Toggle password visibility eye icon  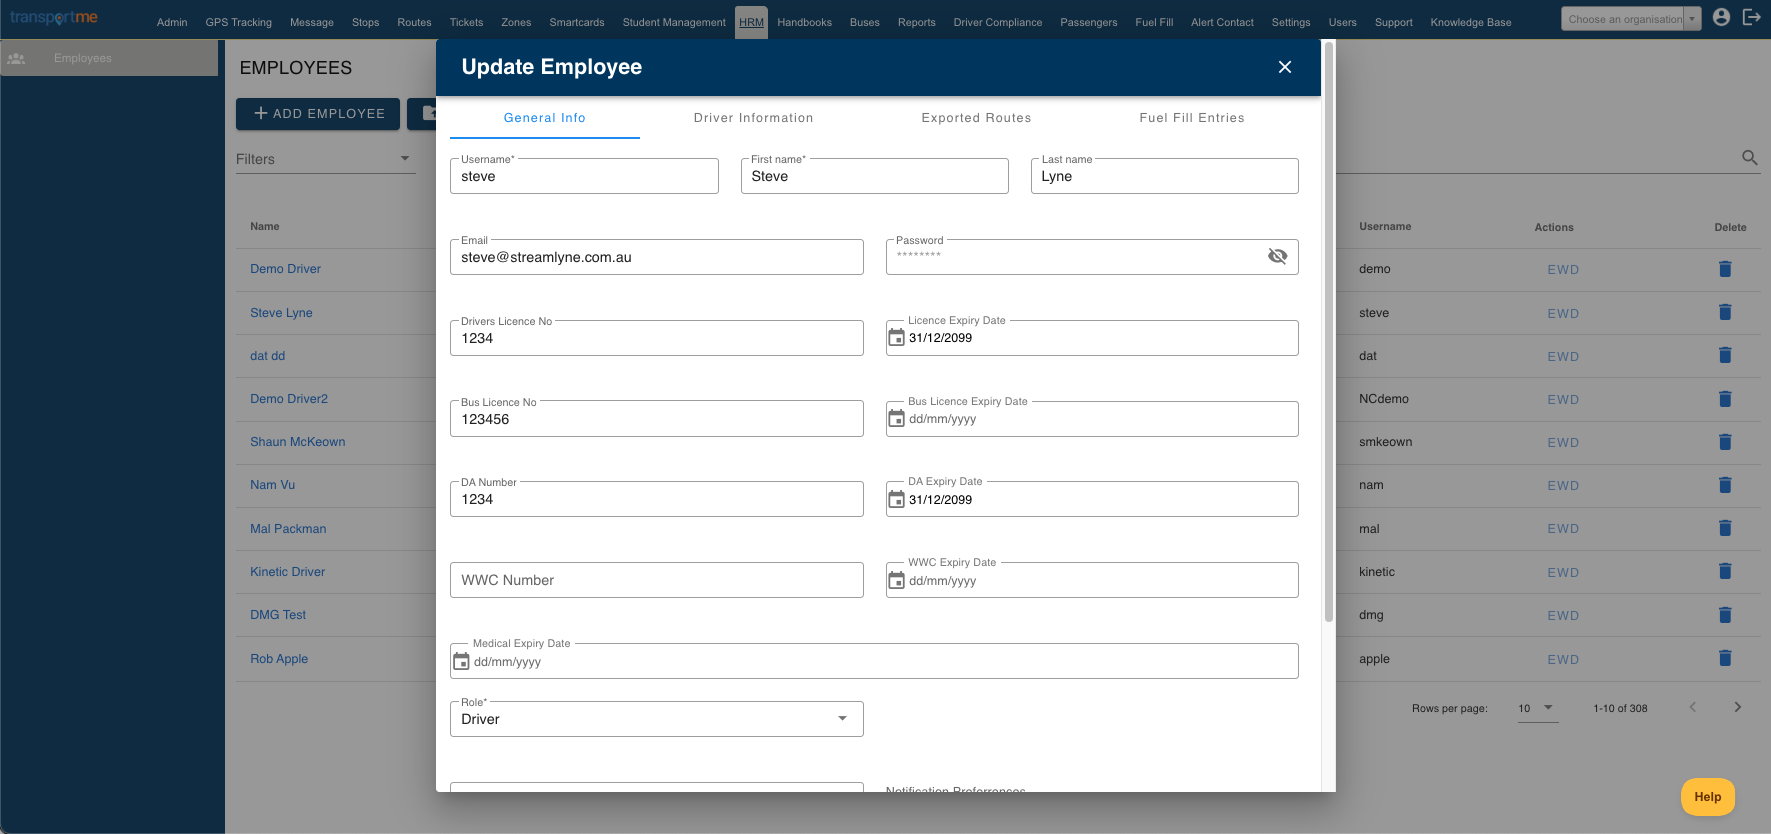[1277, 256]
